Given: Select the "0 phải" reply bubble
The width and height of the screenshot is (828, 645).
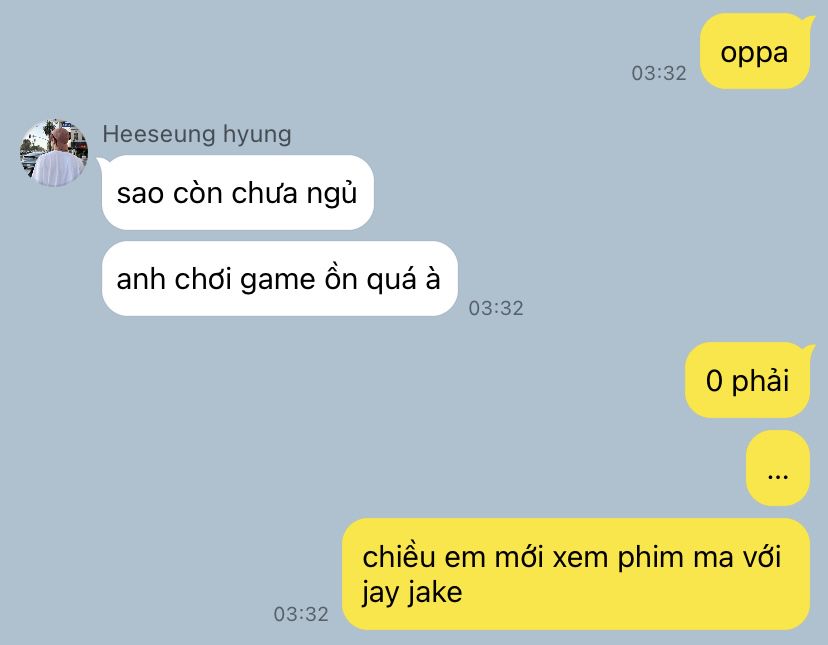Looking at the screenshot, I should pyautogui.click(x=747, y=380).
